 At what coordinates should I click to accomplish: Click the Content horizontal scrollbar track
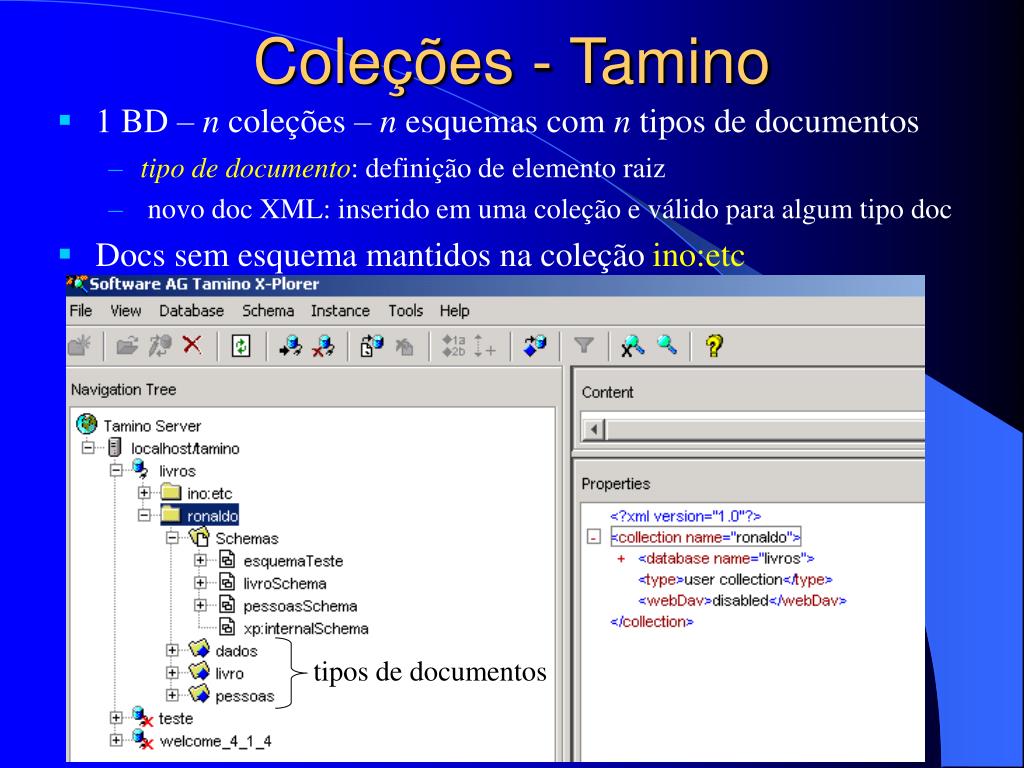(x=765, y=430)
